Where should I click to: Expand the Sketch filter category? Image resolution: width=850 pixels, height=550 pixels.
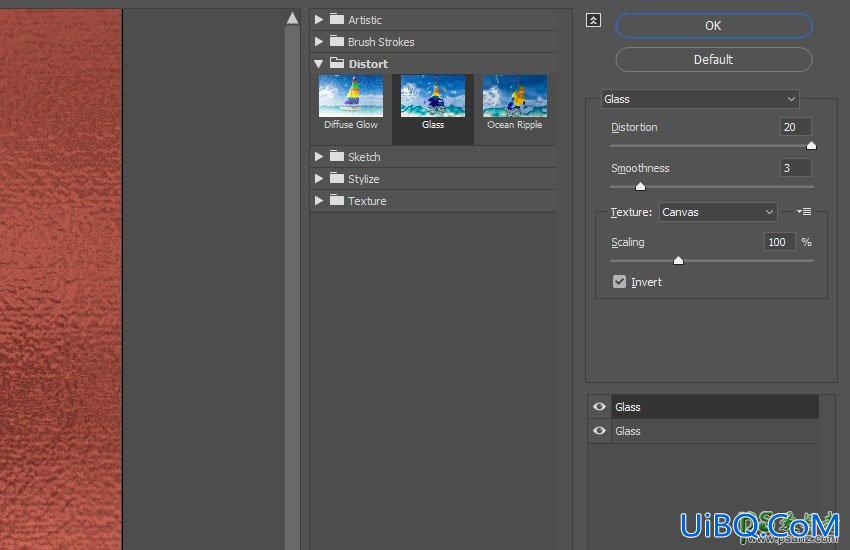[319, 156]
